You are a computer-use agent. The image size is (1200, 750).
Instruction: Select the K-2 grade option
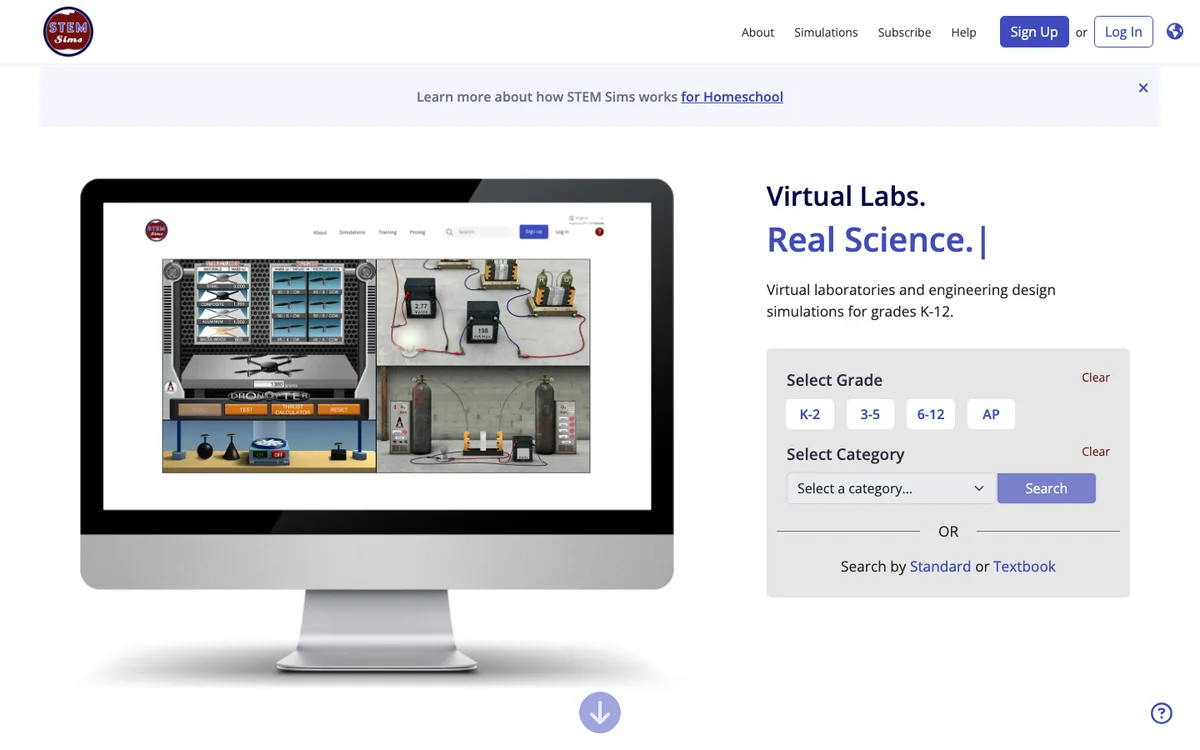[810, 414]
